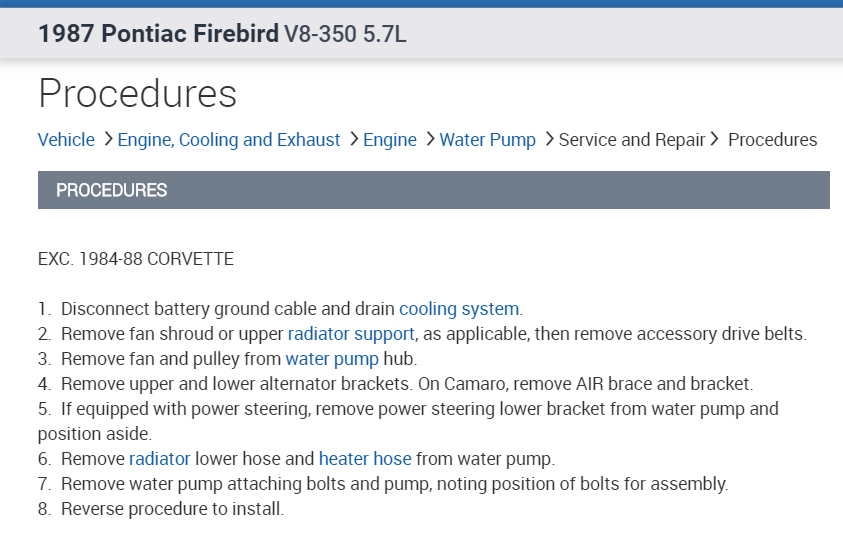Image resolution: width=843 pixels, height=556 pixels.
Task: Open the cooling system link in step 1
Action: tap(459, 309)
